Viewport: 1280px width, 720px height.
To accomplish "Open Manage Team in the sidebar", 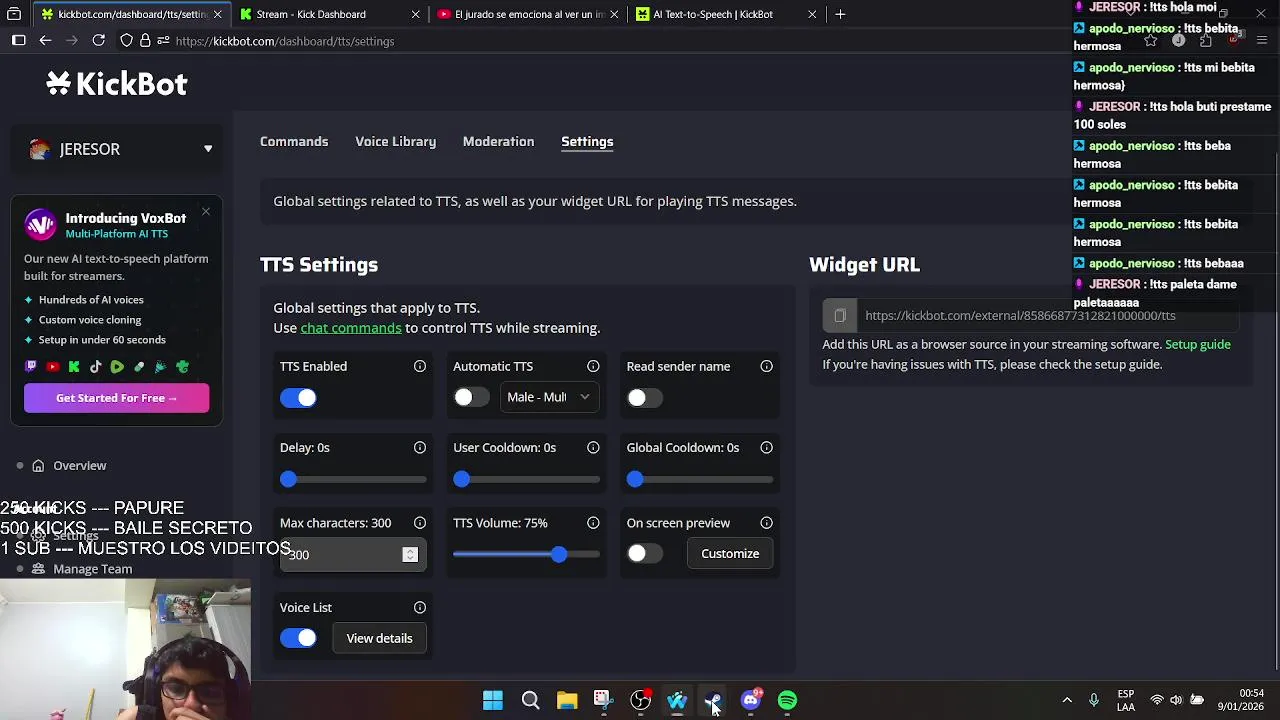I will tap(92, 569).
